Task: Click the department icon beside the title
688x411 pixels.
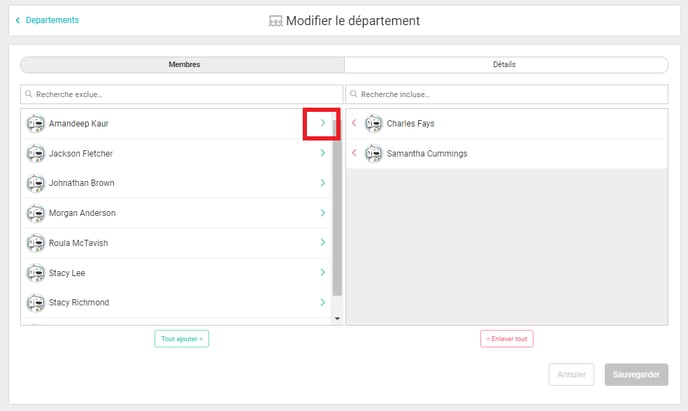Action: [x=275, y=21]
